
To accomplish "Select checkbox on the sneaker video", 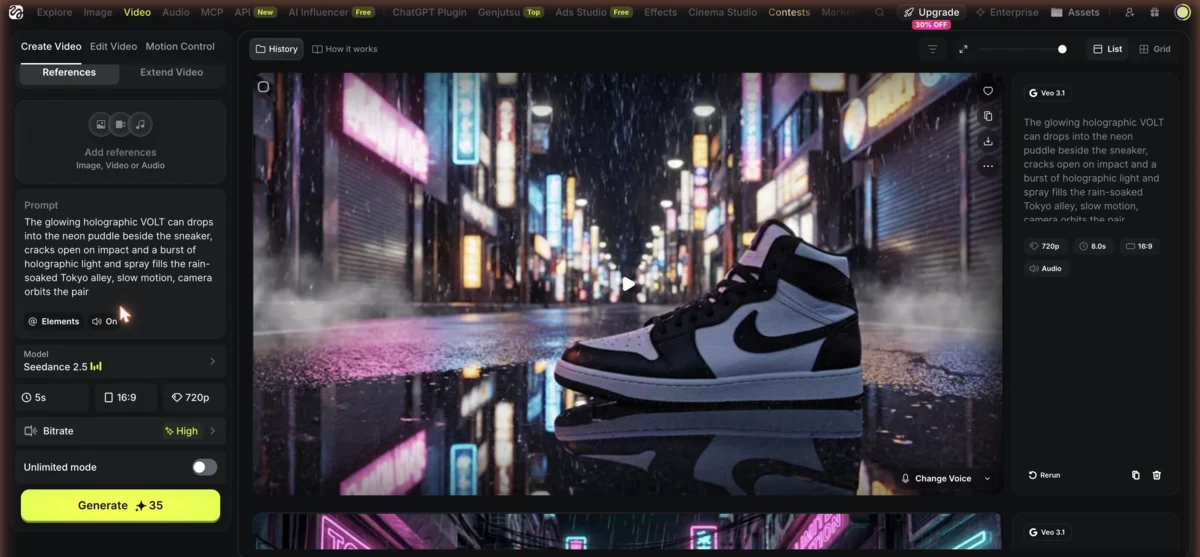I will pyautogui.click(x=264, y=86).
